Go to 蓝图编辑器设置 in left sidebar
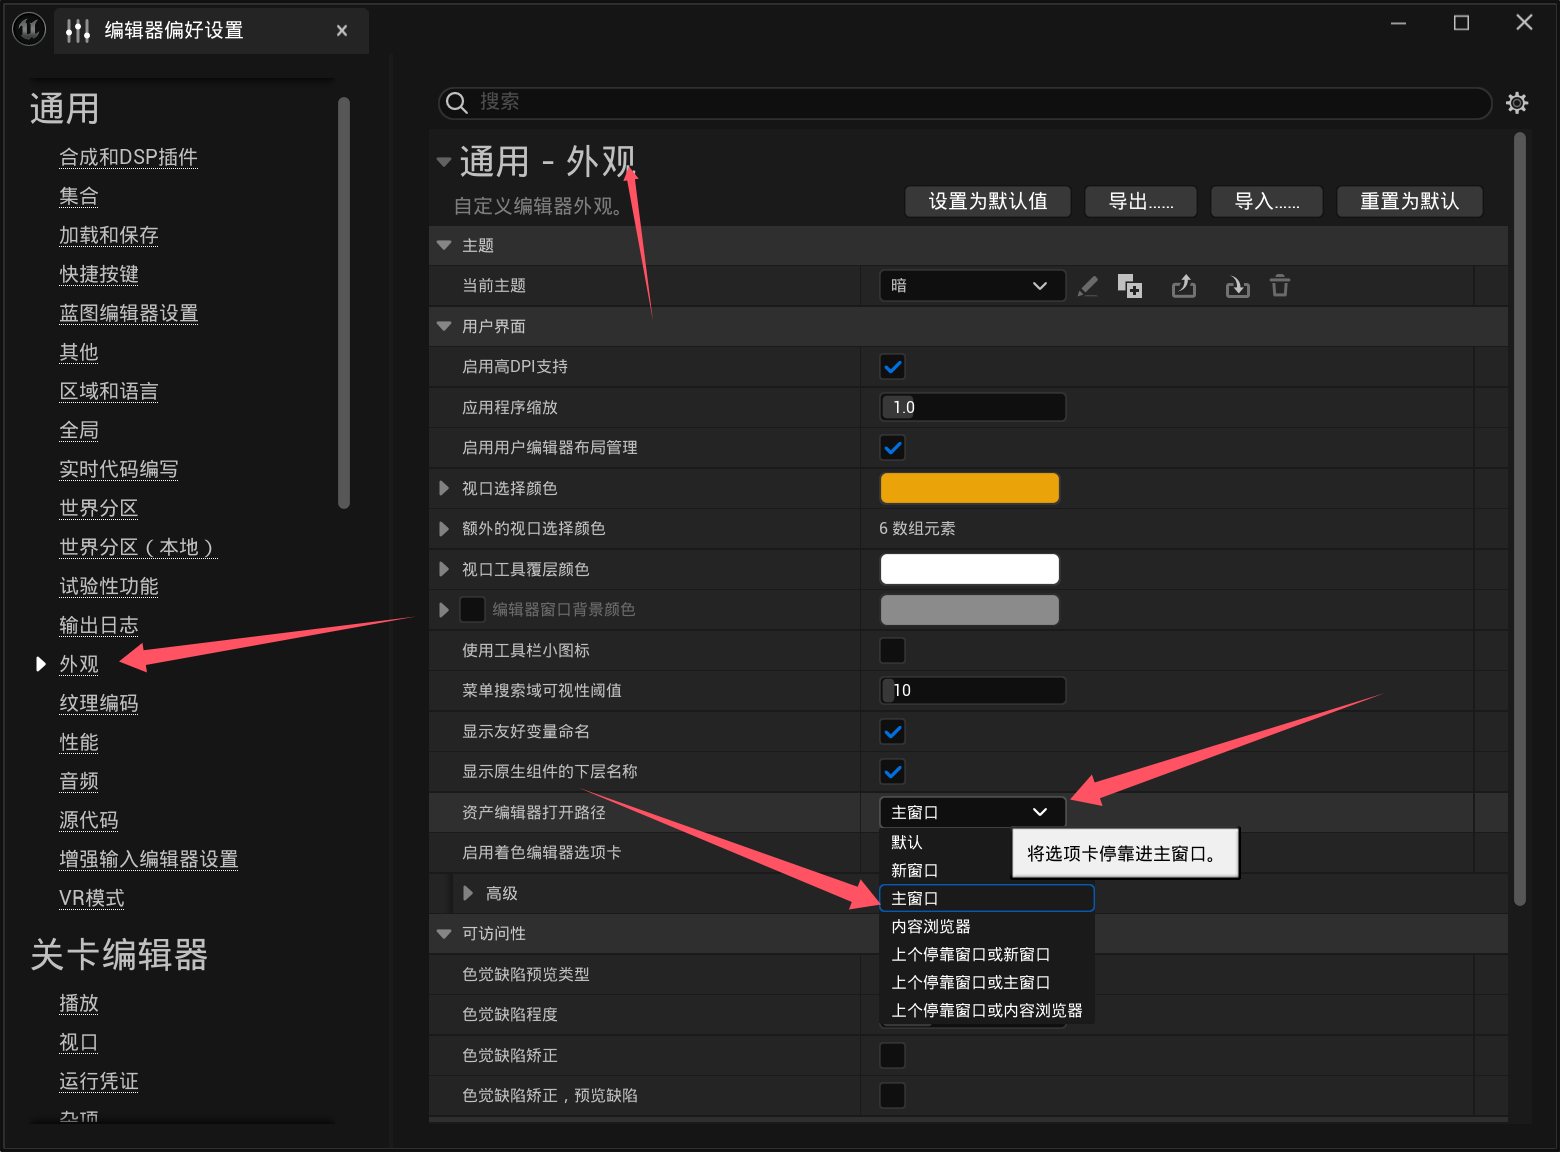This screenshot has height=1152, width=1560. tap(128, 313)
